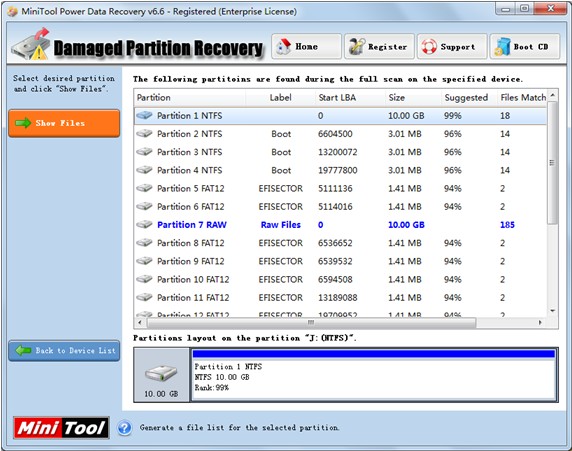
Task: Click the Boot CD button
Action: 525,46
